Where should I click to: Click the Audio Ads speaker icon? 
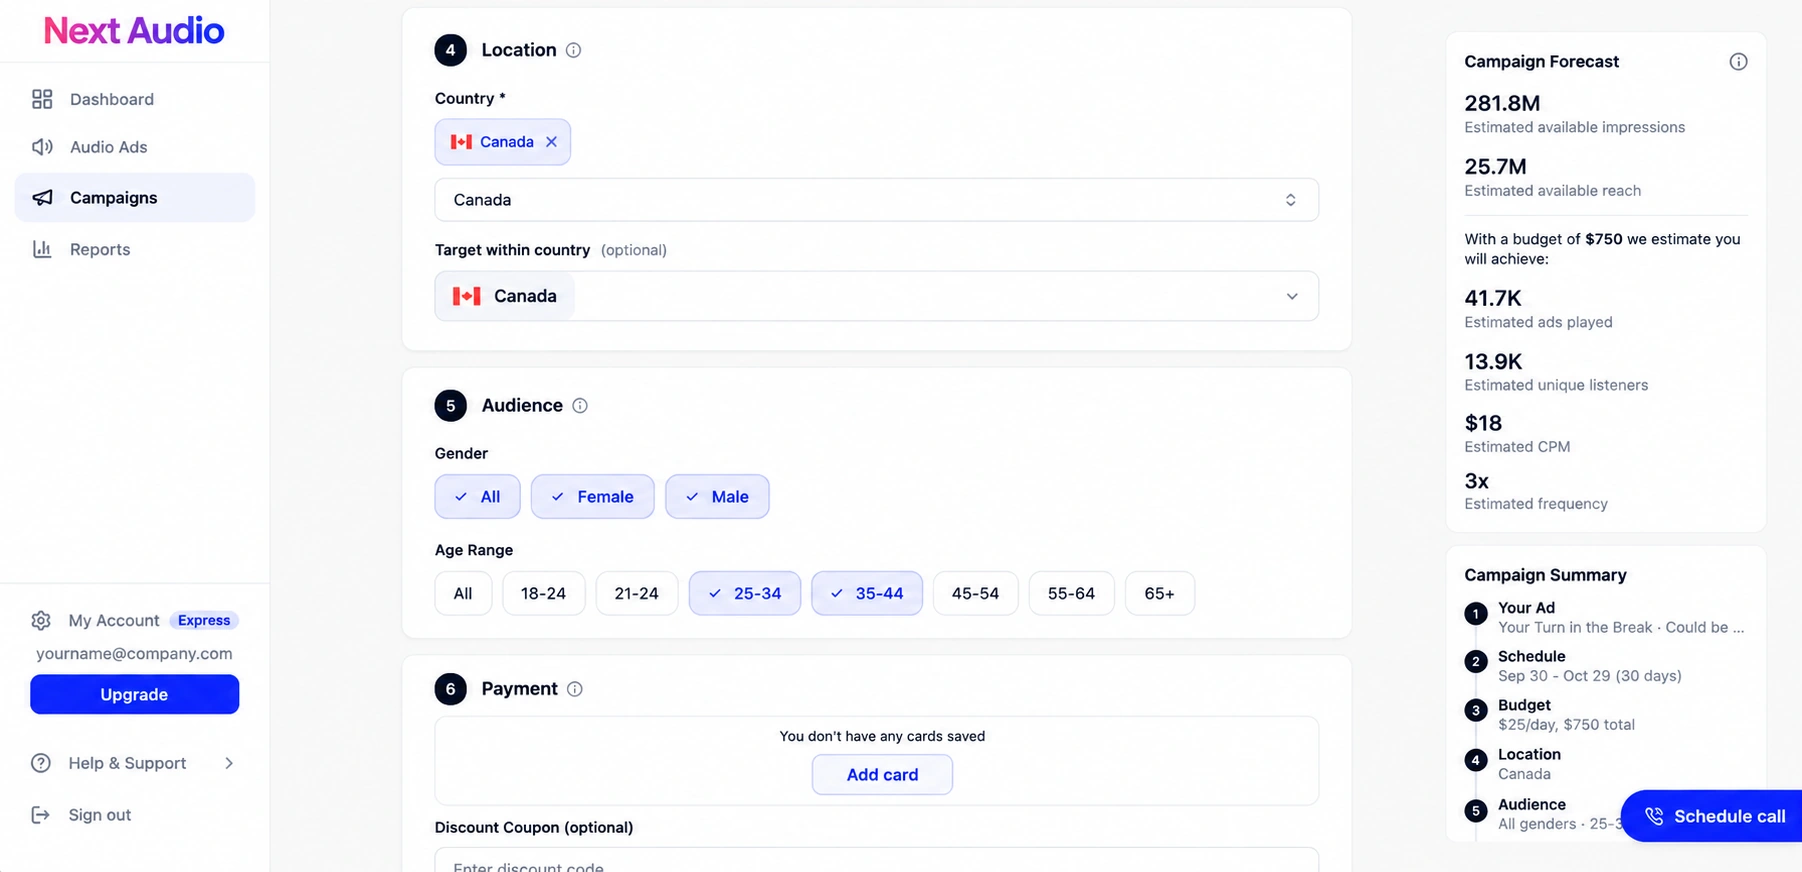tap(42, 147)
